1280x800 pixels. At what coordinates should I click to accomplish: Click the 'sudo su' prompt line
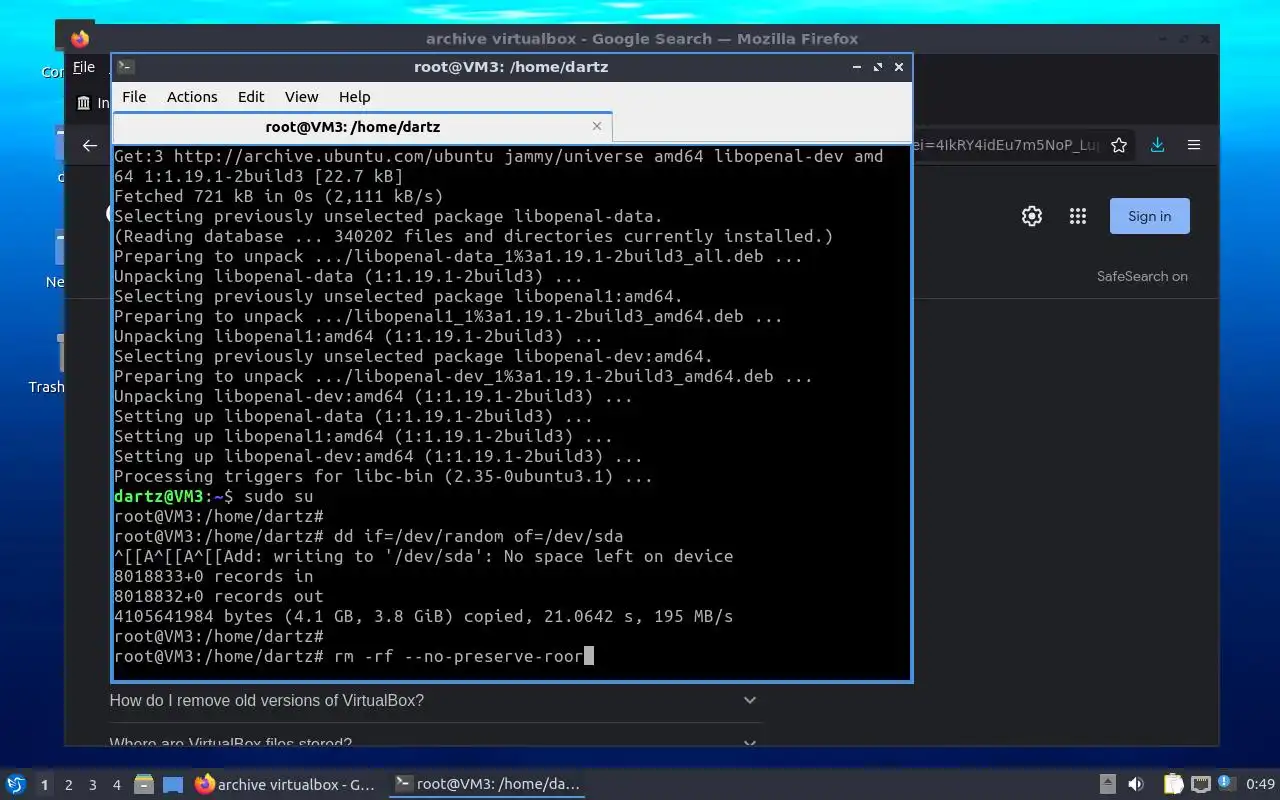pyautogui.click(x=213, y=496)
